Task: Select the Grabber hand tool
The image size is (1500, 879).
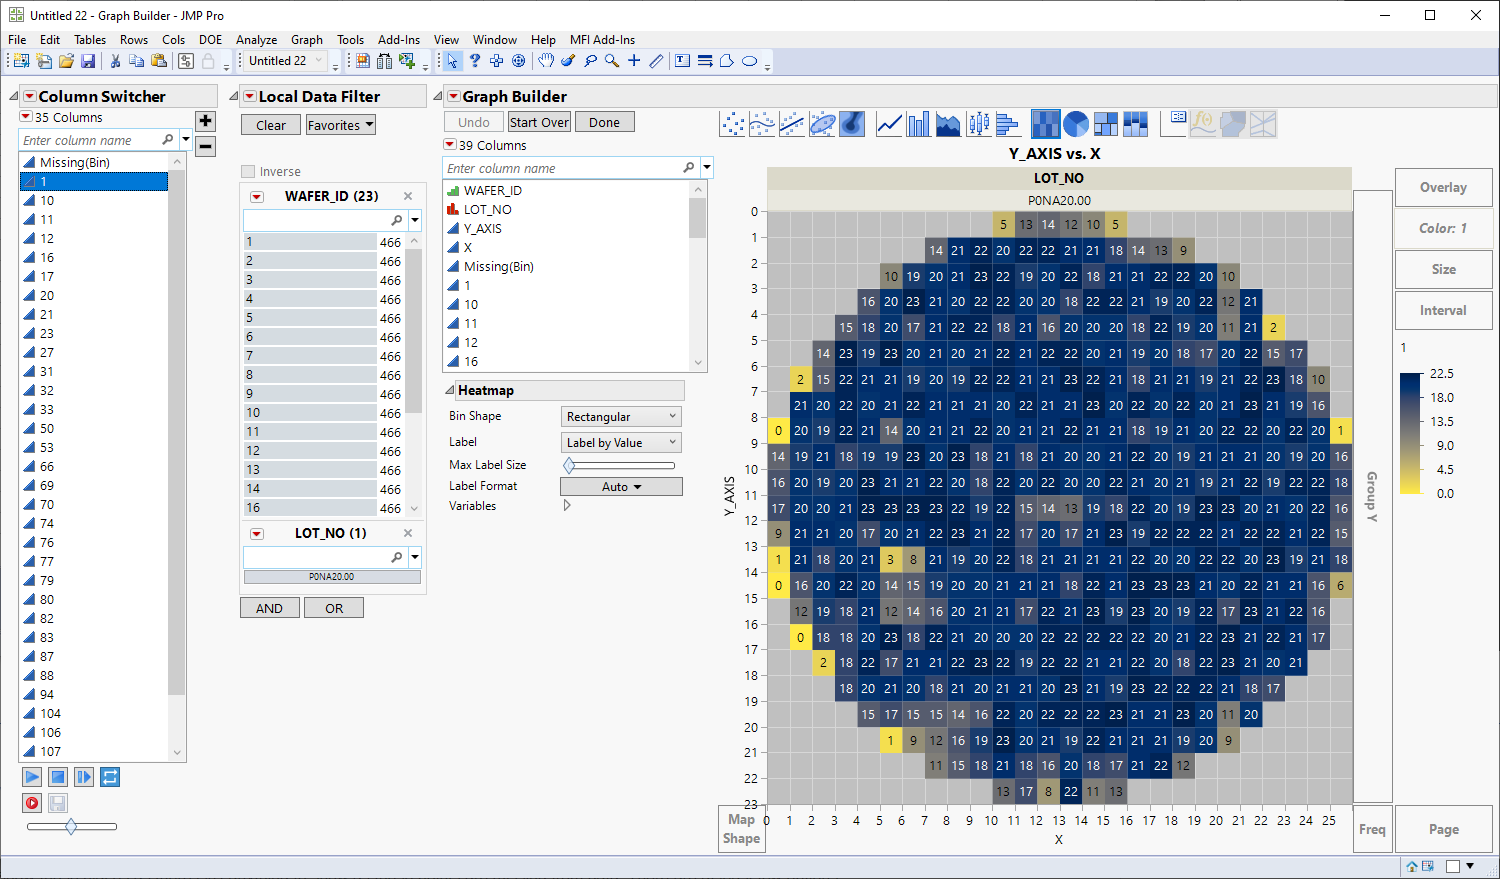Action: (546, 61)
